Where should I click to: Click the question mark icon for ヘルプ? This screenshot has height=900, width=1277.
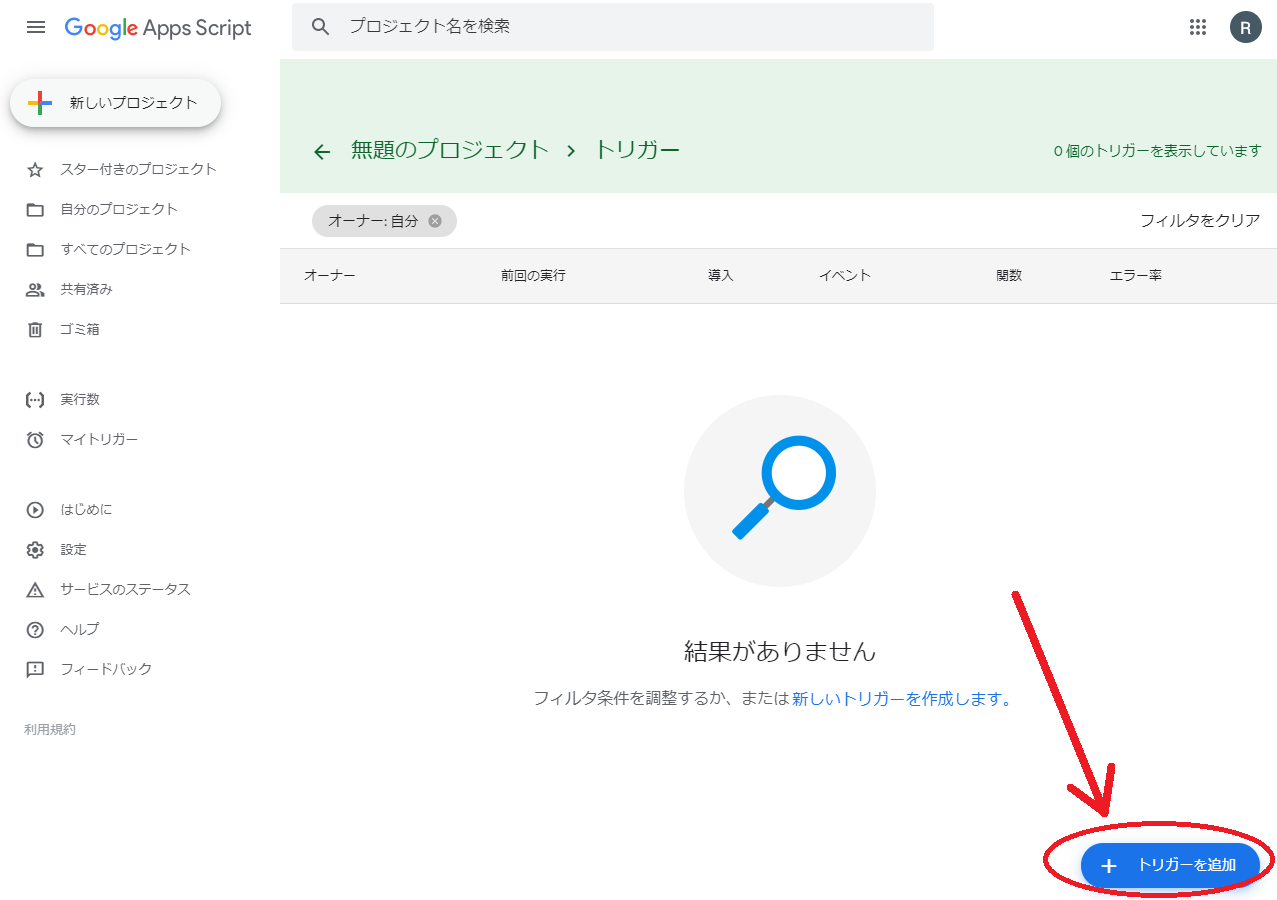click(35, 630)
